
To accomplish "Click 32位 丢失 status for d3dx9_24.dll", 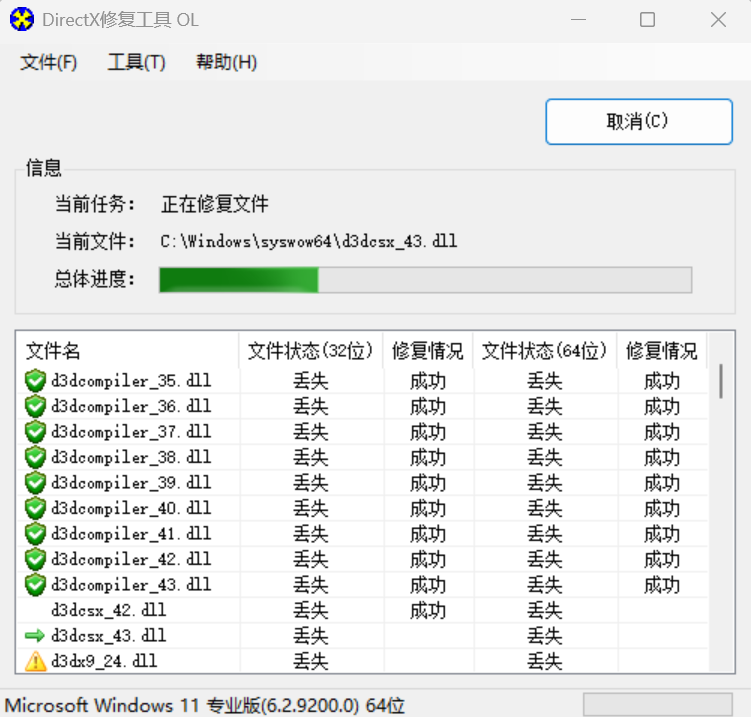I will pyautogui.click(x=311, y=661).
